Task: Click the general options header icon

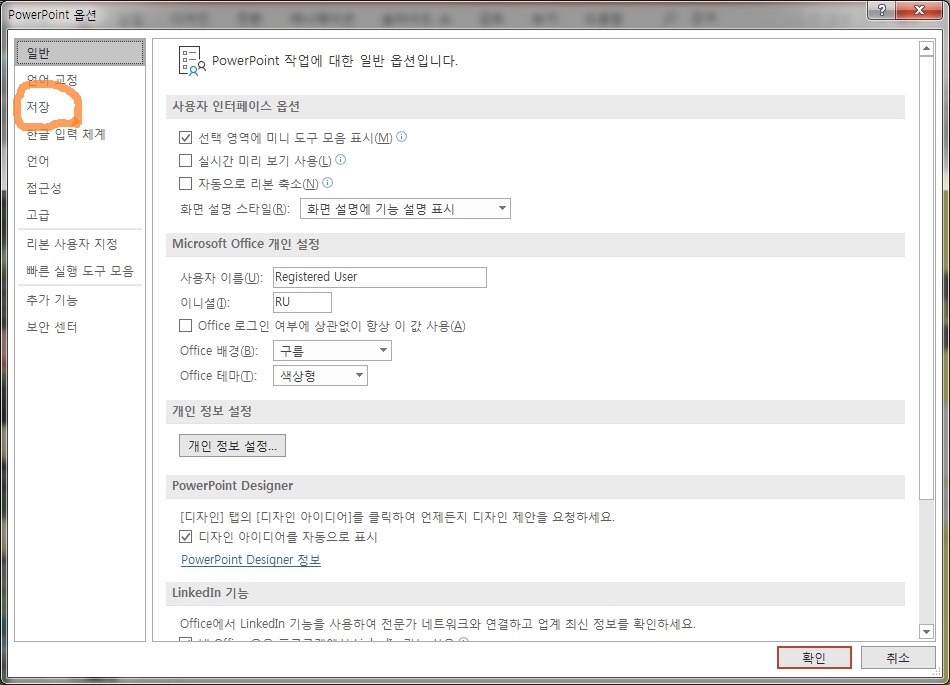Action: click(x=192, y=61)
